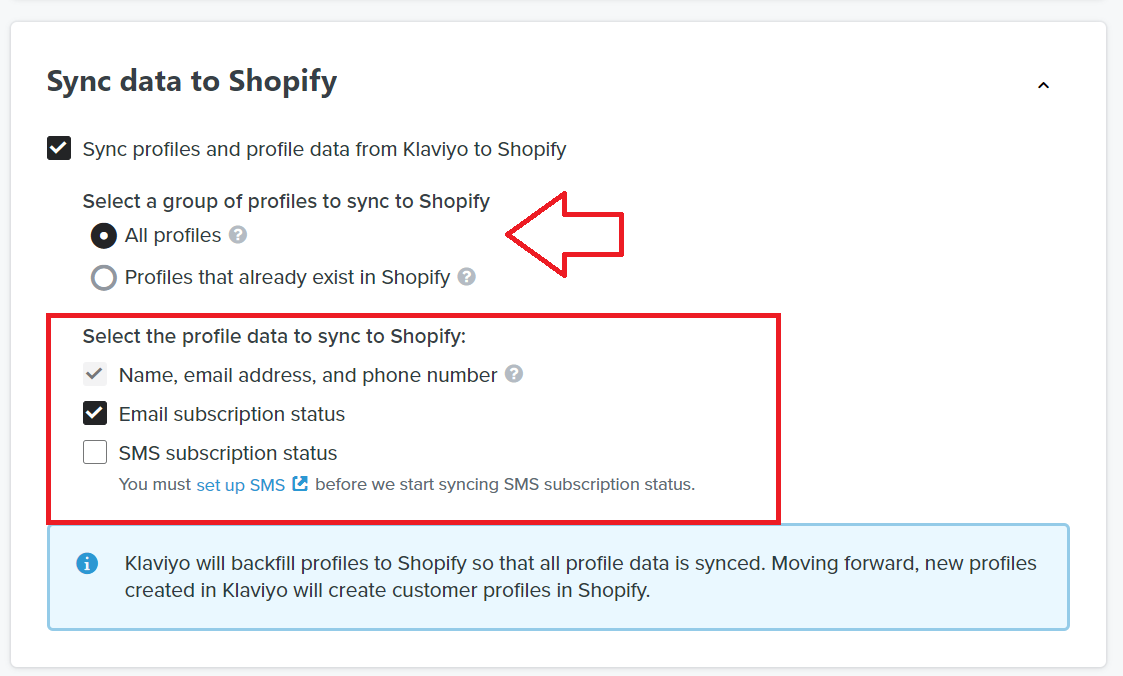
Task: Choose Profiles that already exist in Shopify
Action: 104,278
